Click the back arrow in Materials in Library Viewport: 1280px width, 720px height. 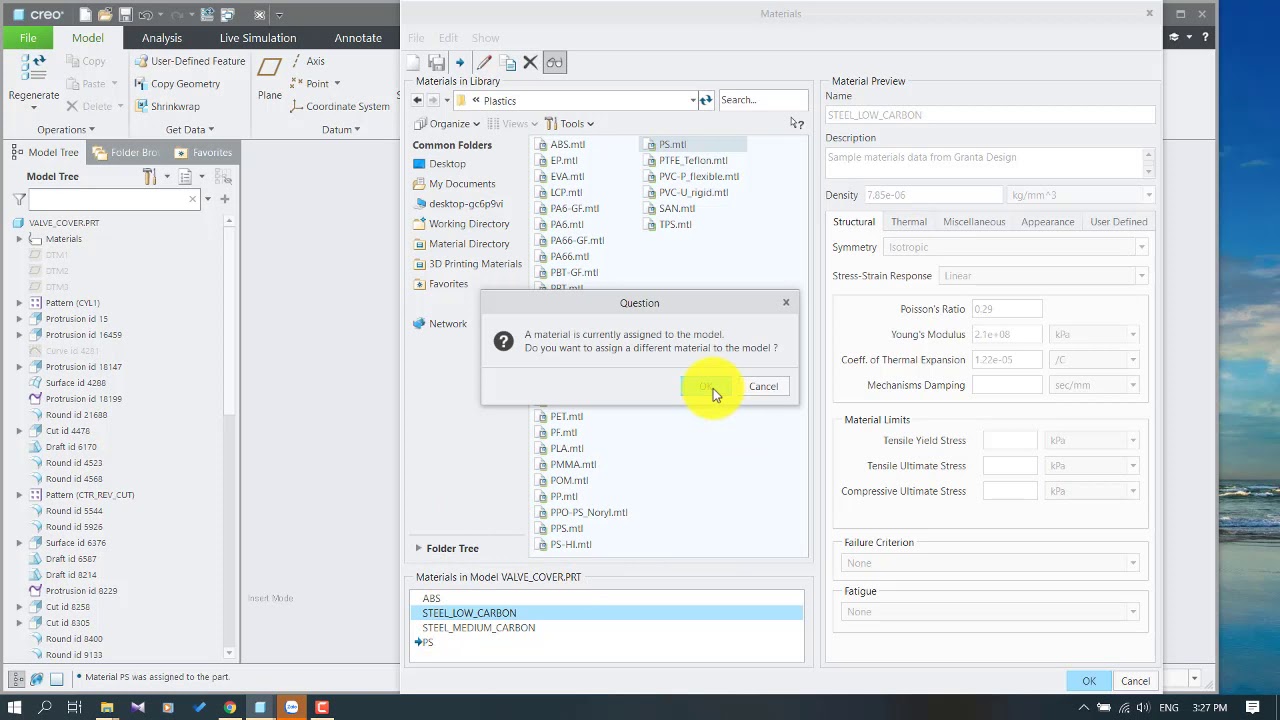(x=418, y=100)
